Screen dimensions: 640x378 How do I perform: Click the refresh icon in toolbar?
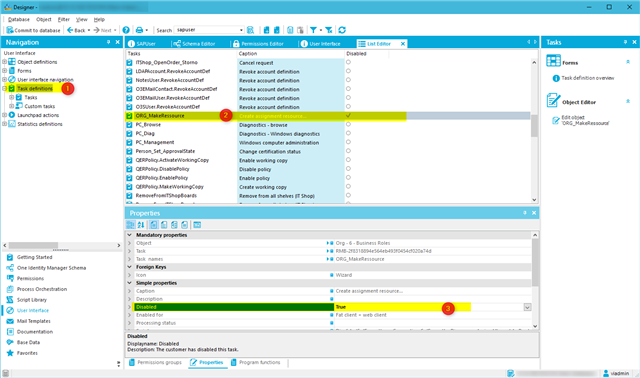342,30
